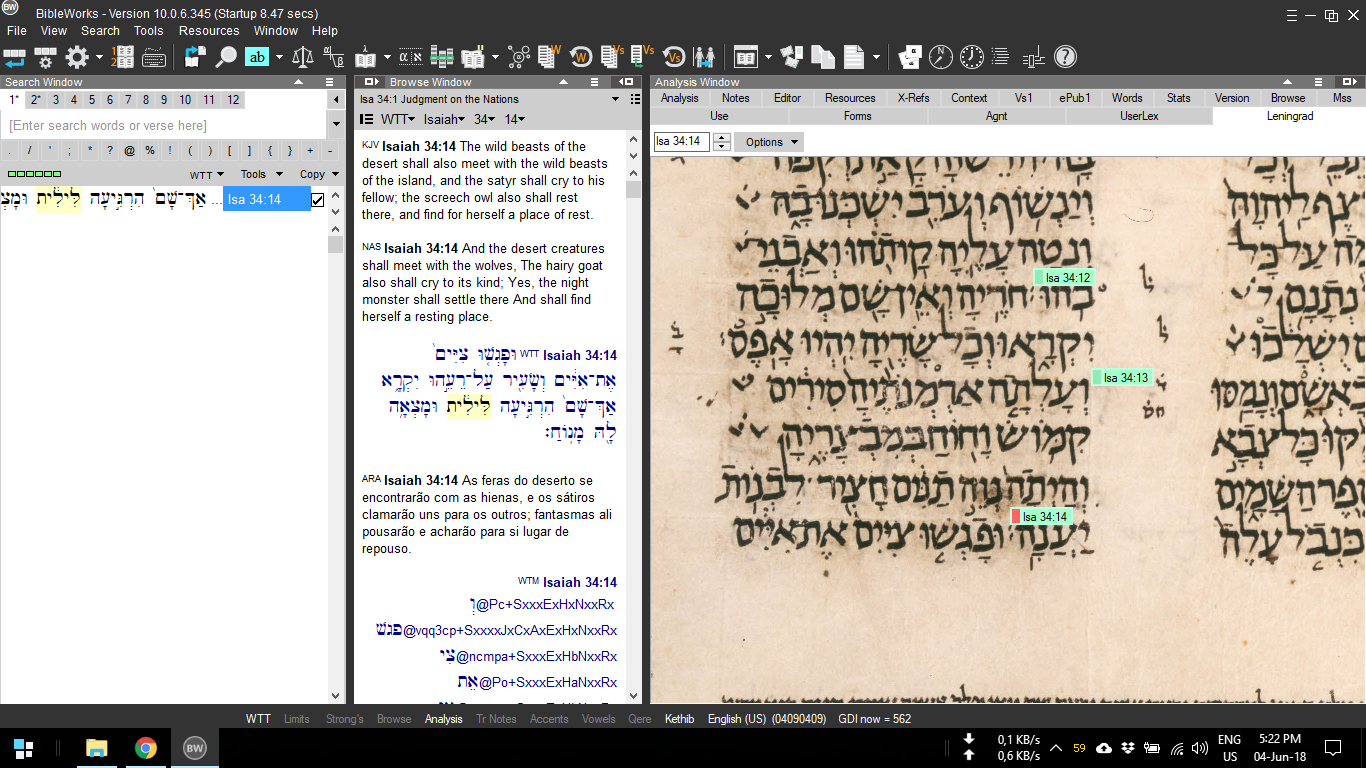Switch to the Words tab
The height and width of the screenshot is (768, 1366).
click(1127, 98)
